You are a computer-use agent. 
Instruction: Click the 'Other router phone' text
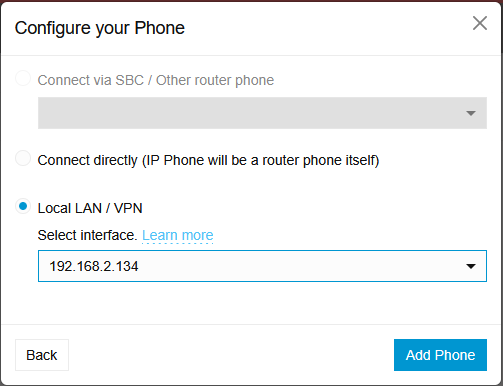coord(215,80)
